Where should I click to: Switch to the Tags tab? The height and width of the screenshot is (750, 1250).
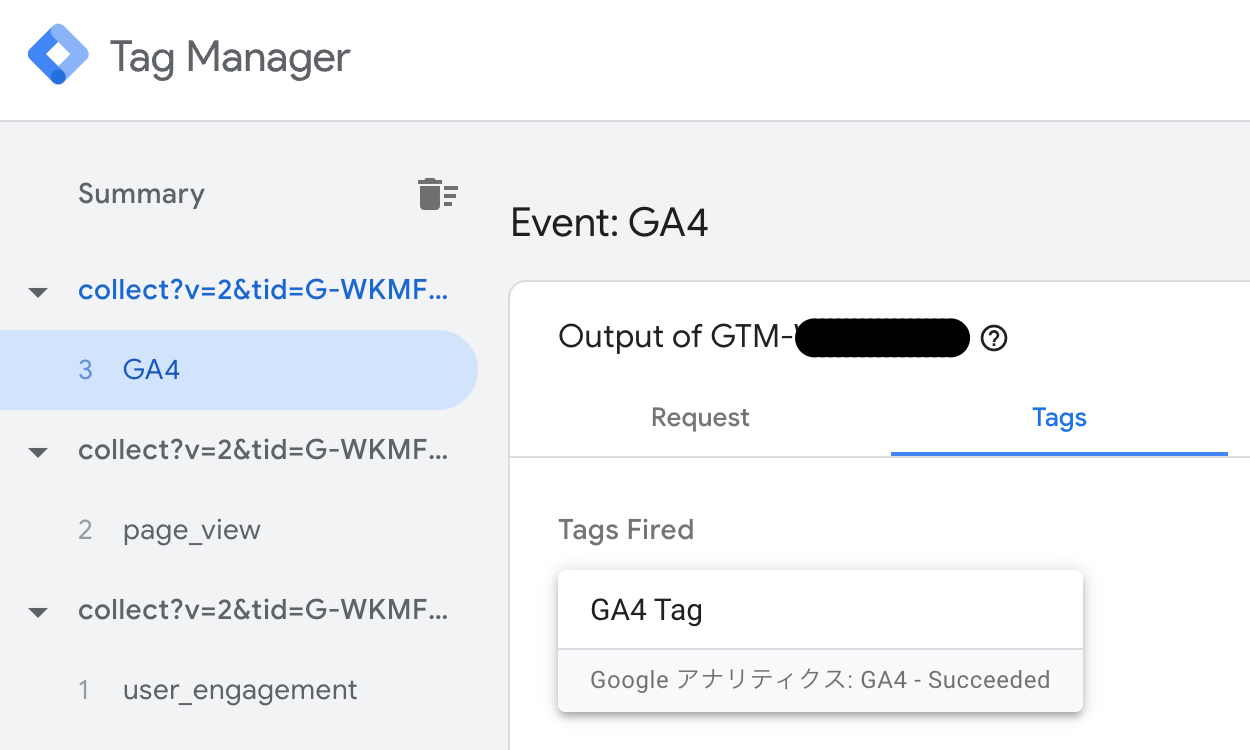[1058, 417]
